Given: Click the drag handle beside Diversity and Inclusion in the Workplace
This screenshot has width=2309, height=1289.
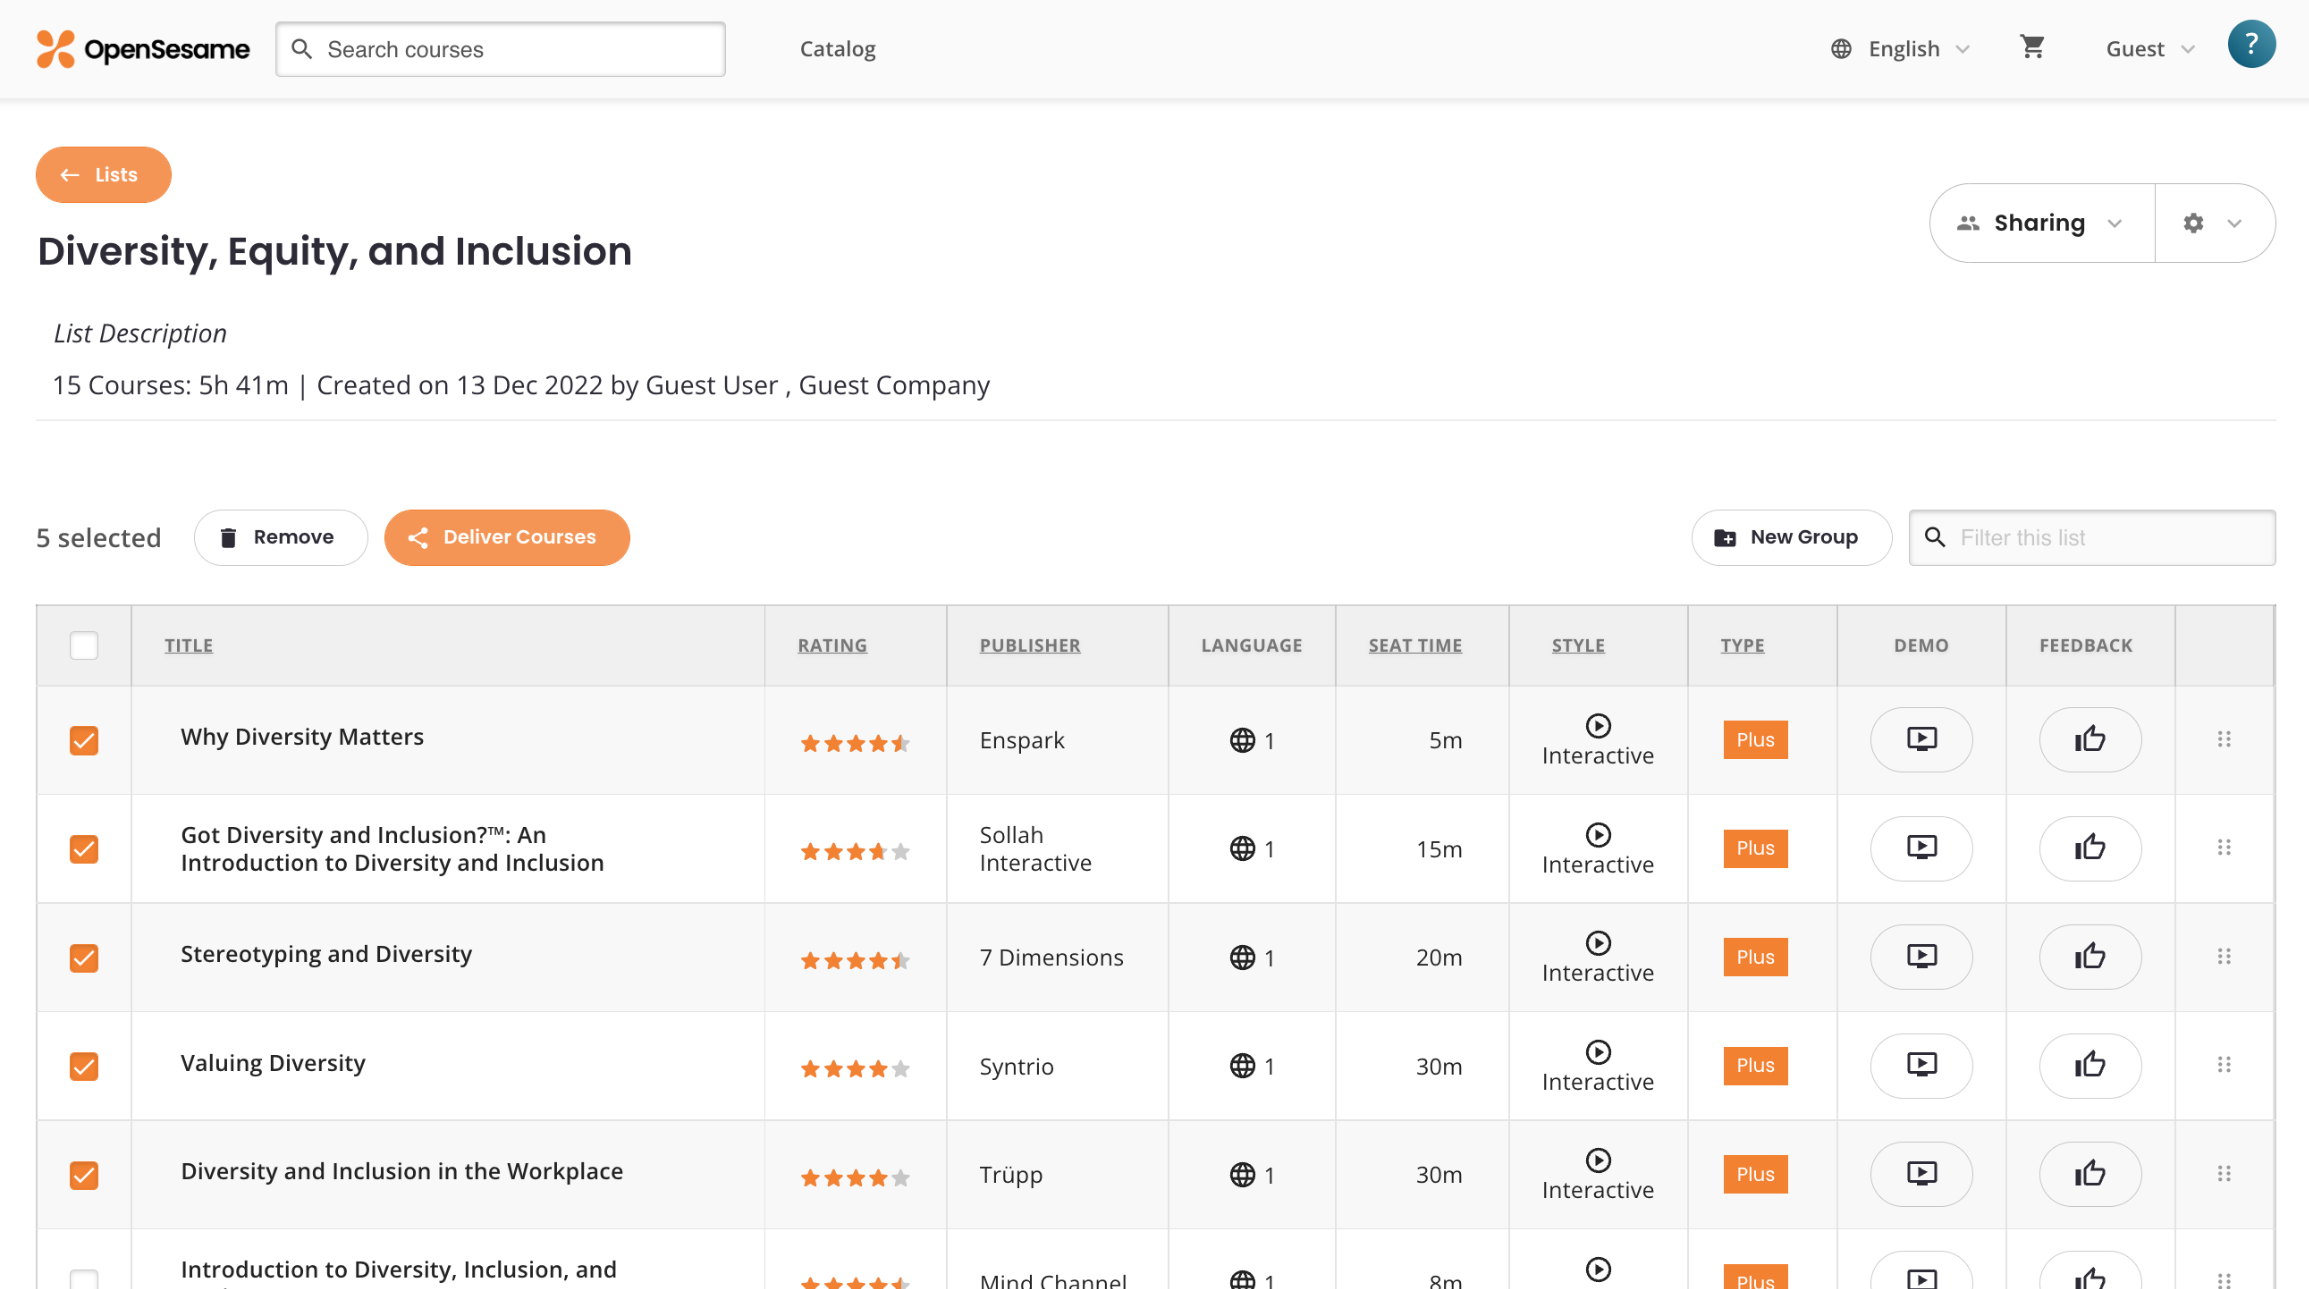Looking at the screenshot, I should click(2224, 1174).
